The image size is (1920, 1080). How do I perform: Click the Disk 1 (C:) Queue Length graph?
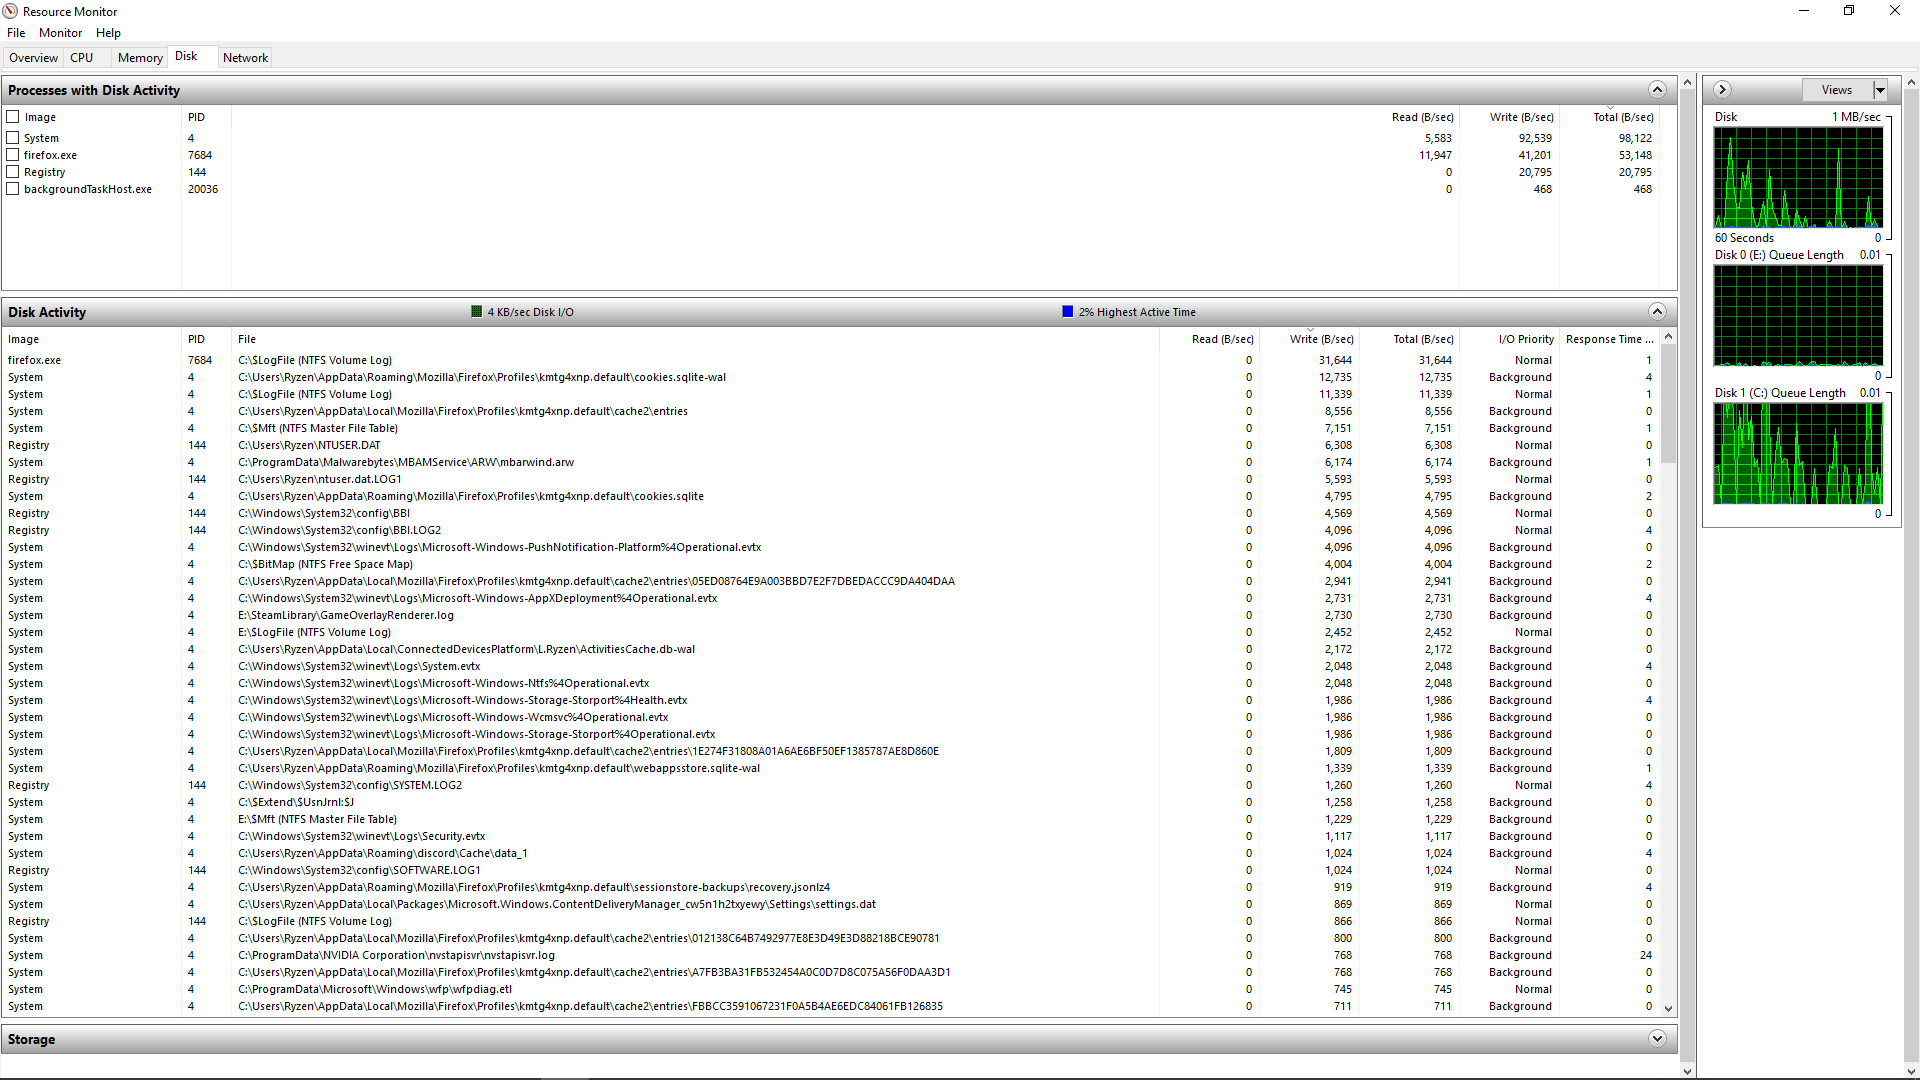1798,454
